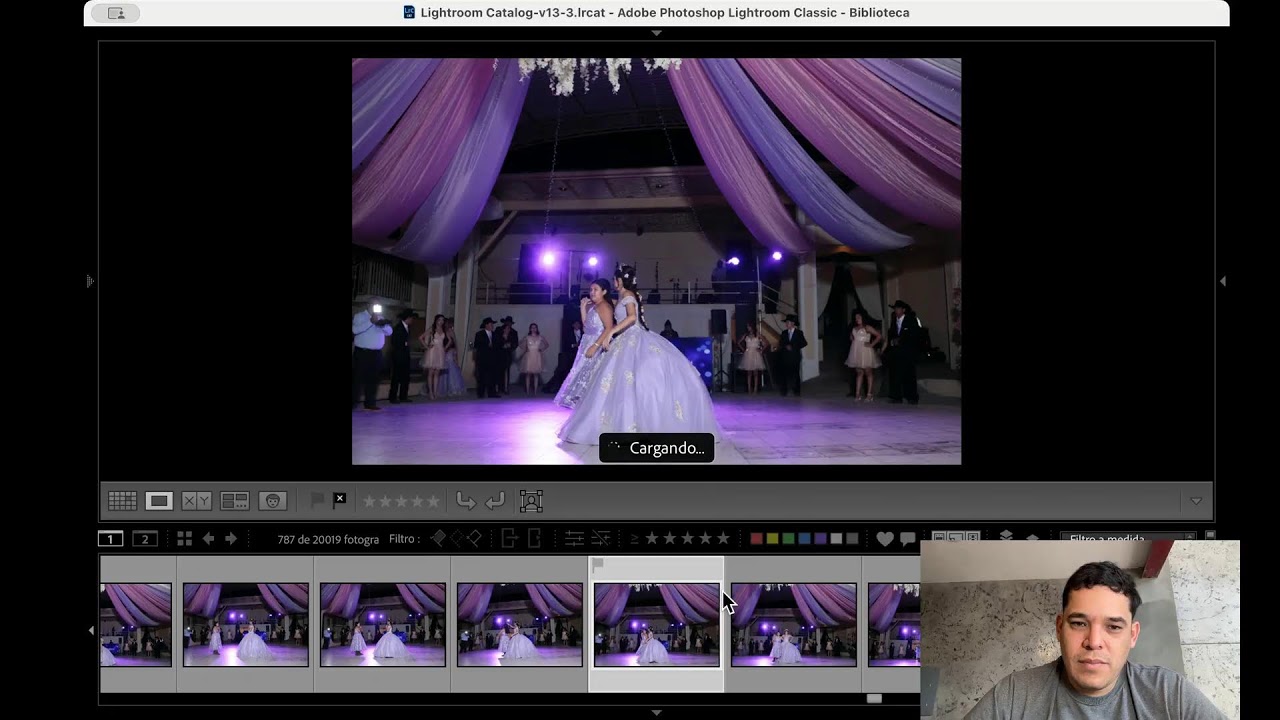Open Compare view with the XY icon
This screenshot has width=1280, height=720.
pyautogui.click(x=196, y=501)
